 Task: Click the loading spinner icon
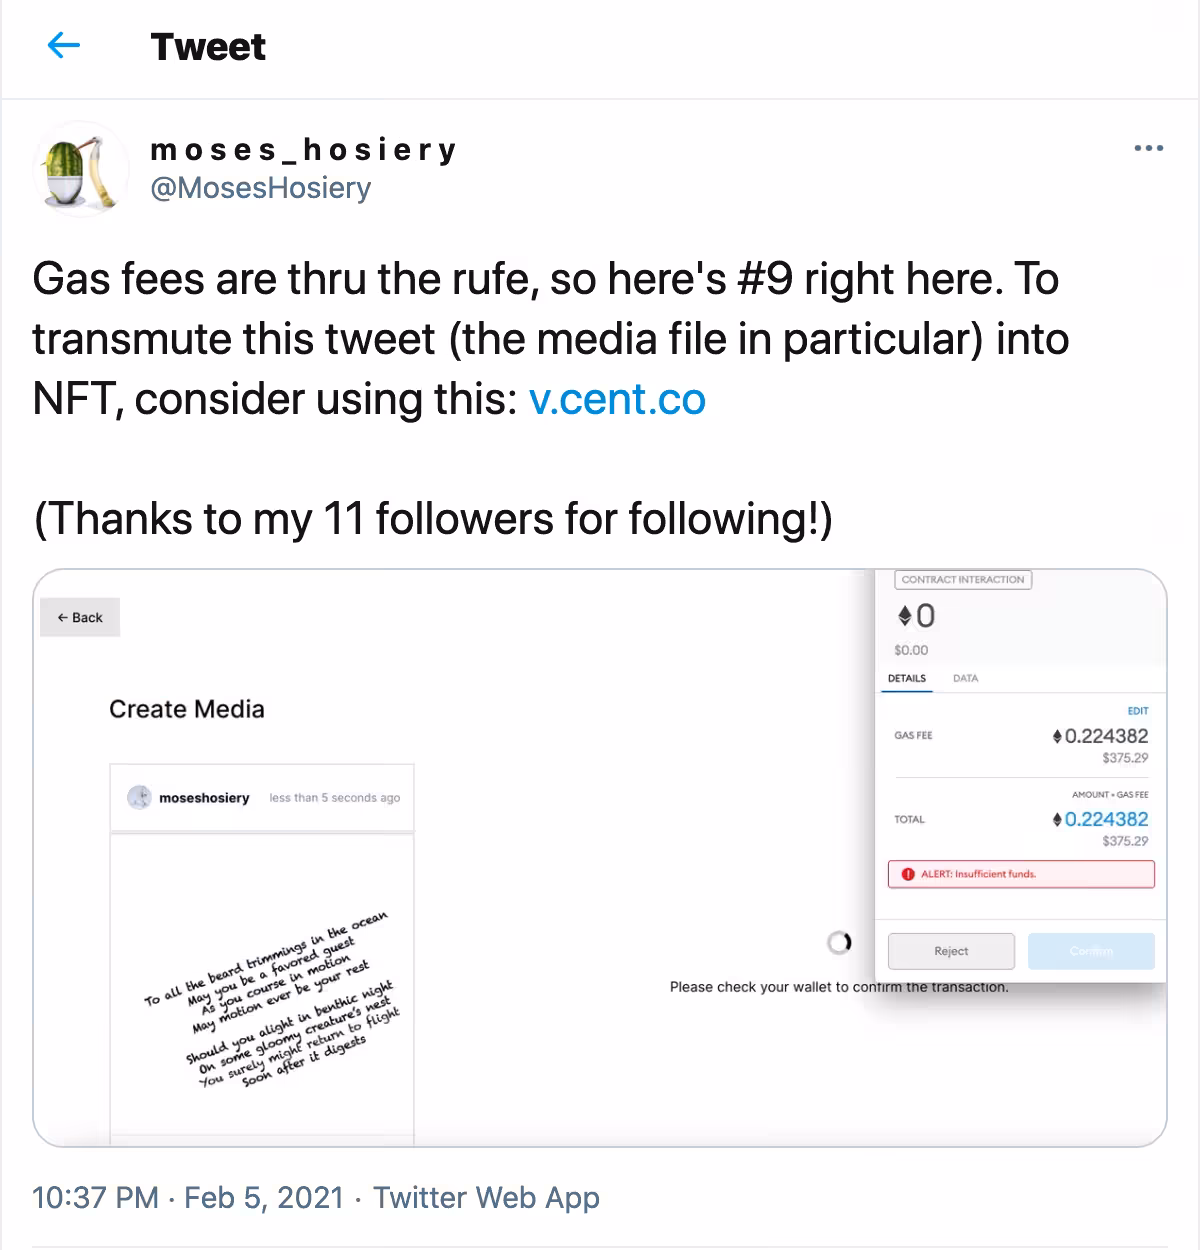point(839,942)
